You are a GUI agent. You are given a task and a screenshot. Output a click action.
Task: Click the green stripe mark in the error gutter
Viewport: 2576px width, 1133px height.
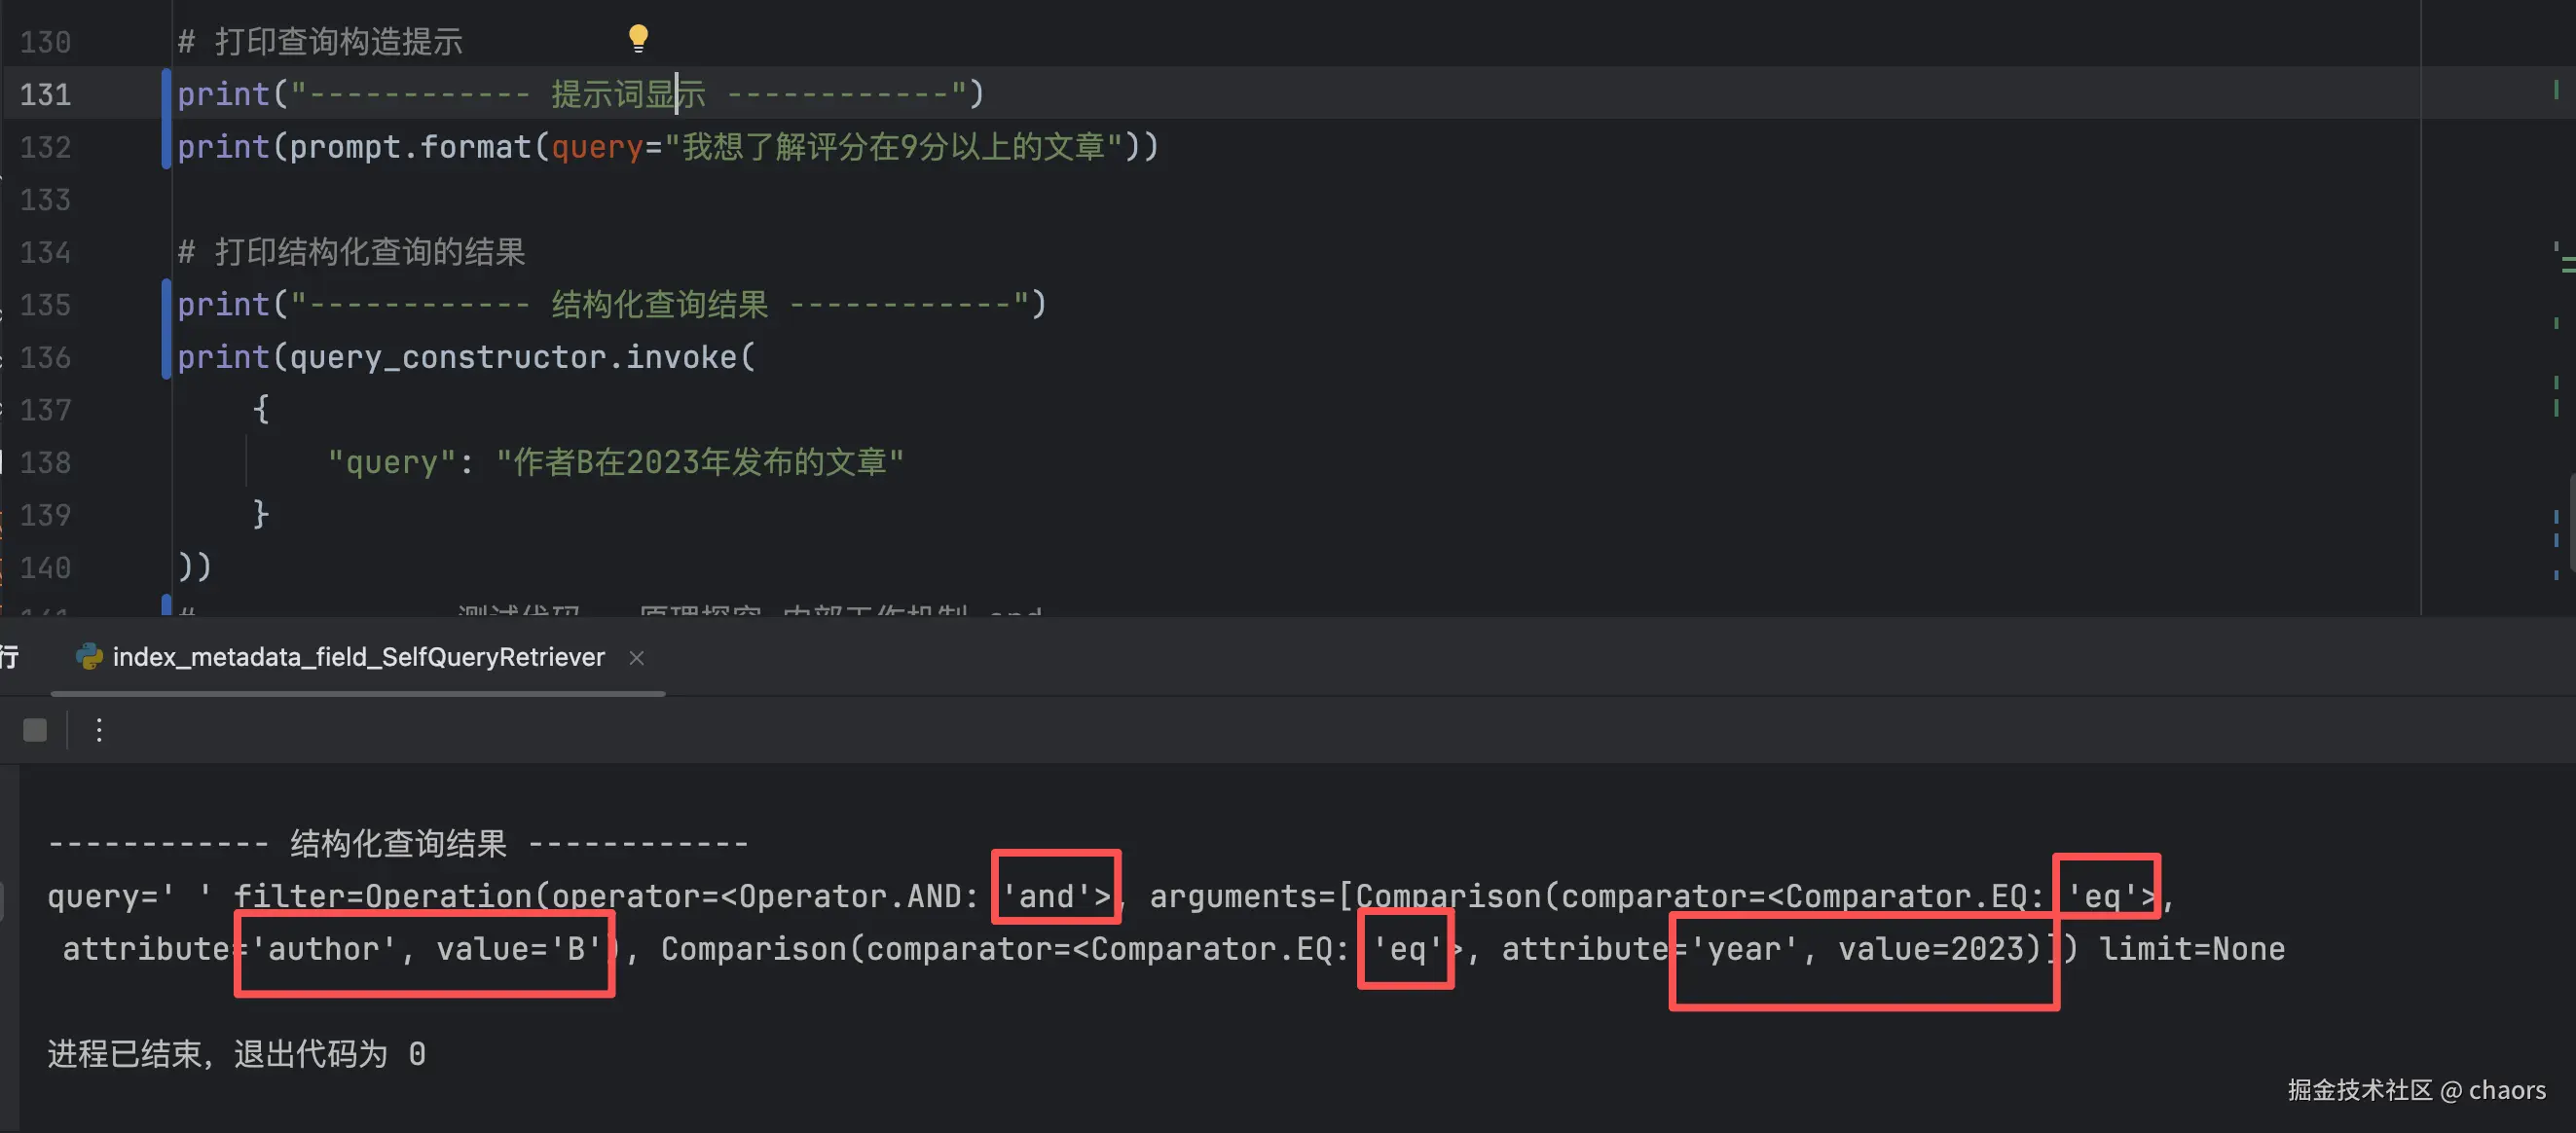[2555, 90]
